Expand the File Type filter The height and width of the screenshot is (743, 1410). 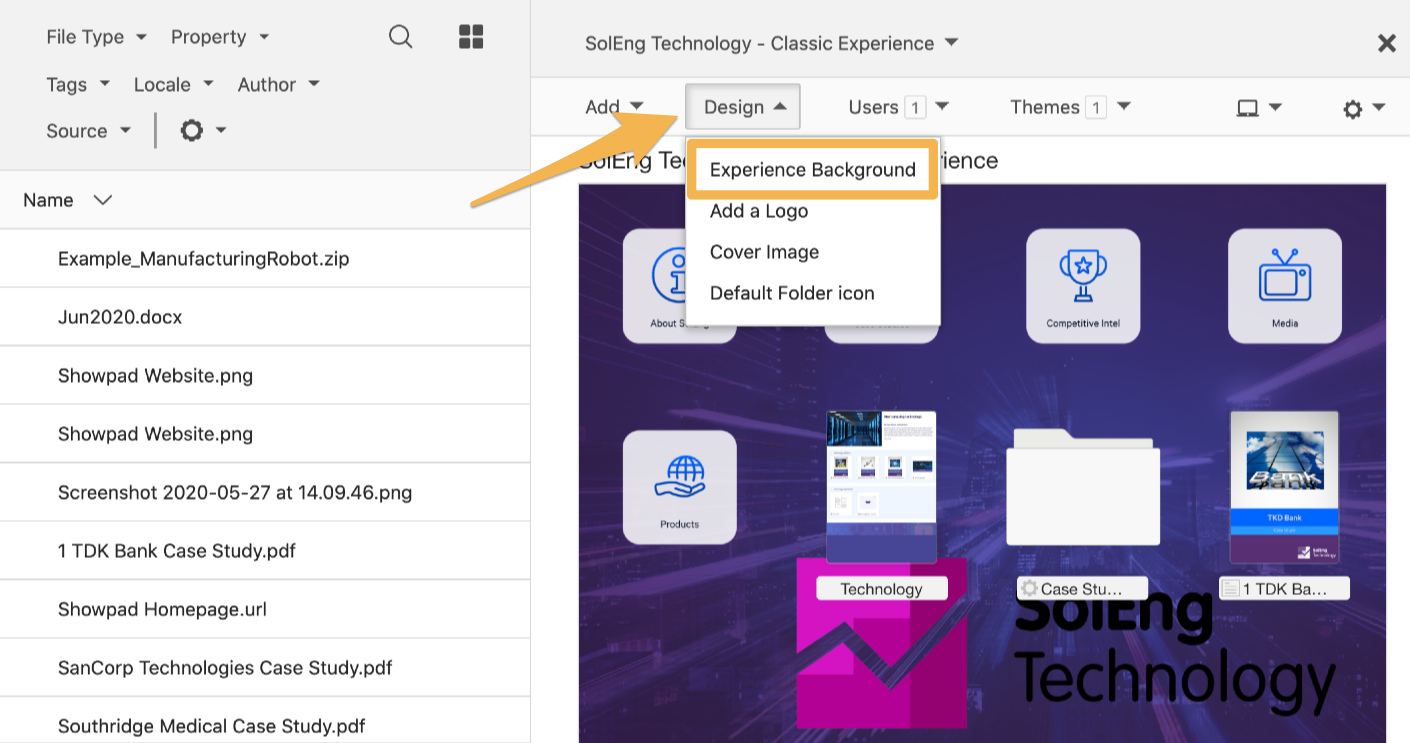click(x=96, y=37)
